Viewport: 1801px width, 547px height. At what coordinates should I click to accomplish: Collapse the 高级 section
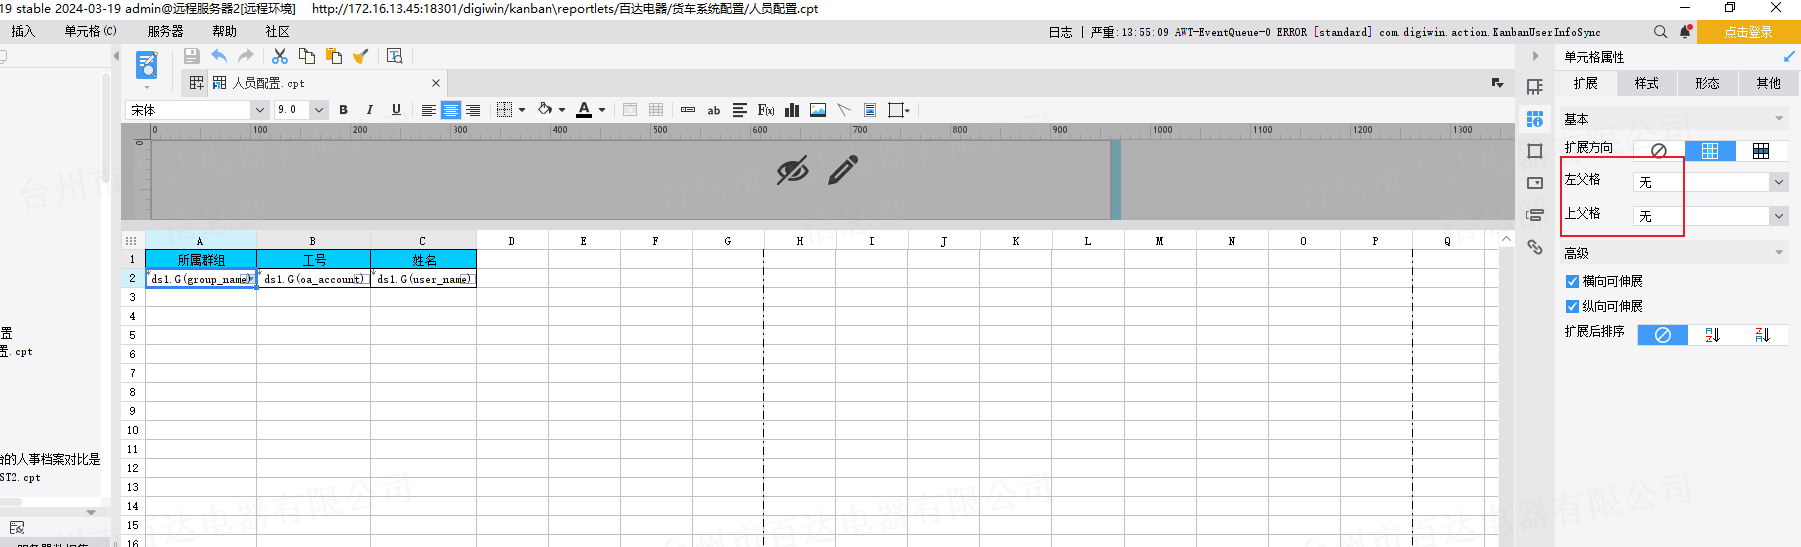coord(1779,253)
